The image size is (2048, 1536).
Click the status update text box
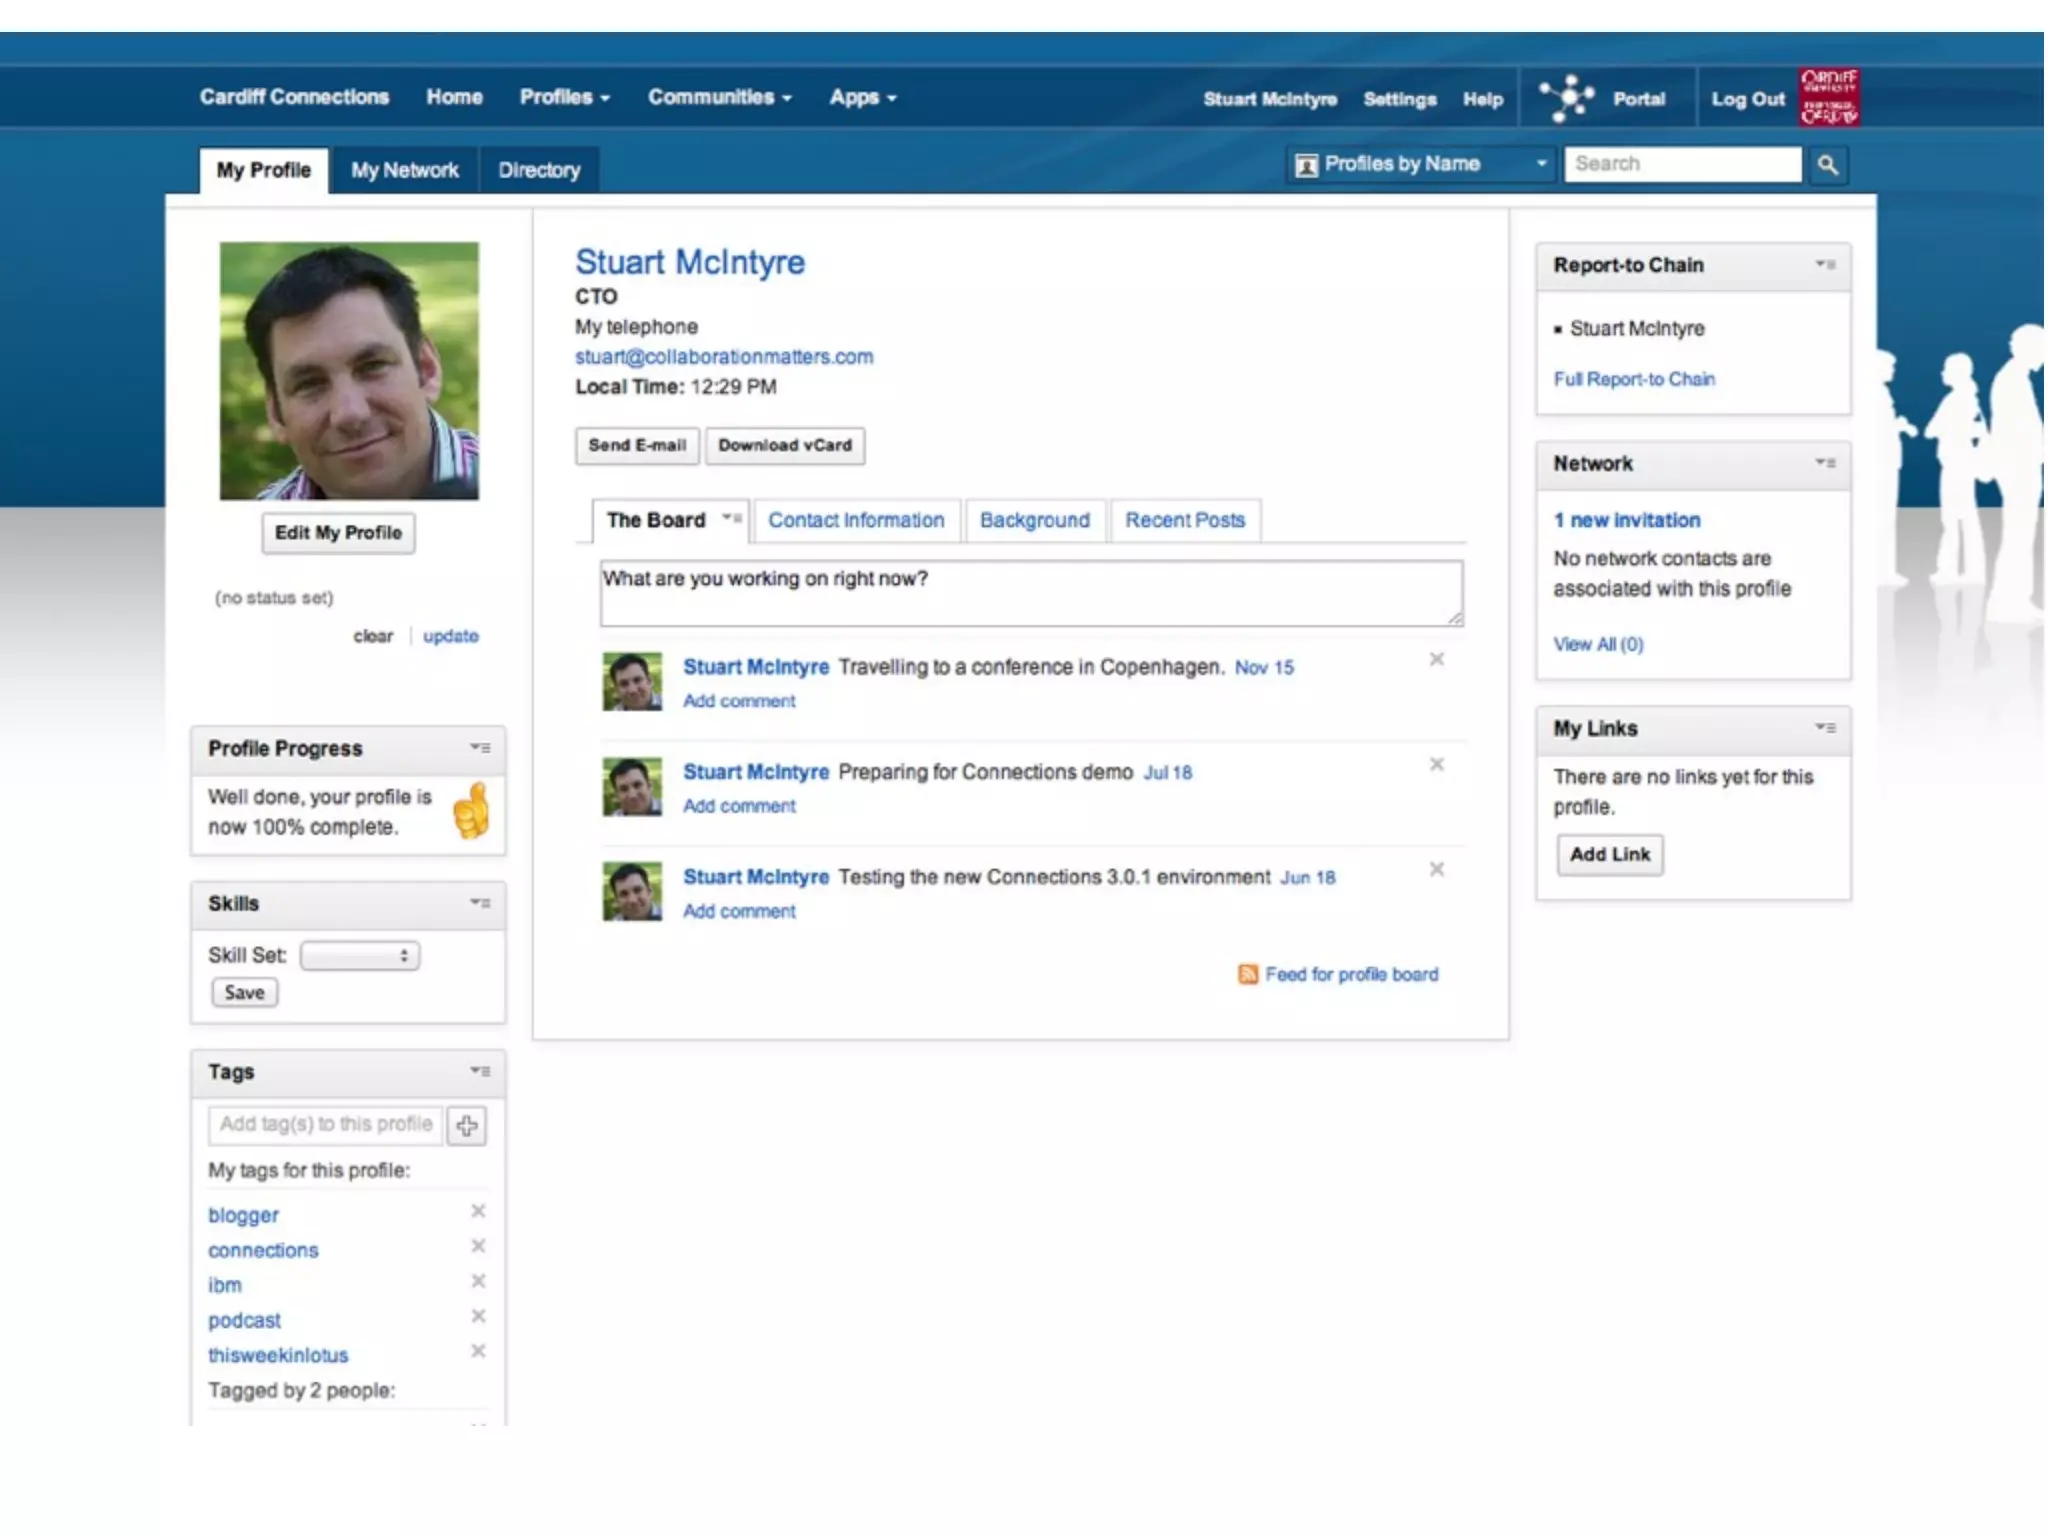coord(1030,593)
